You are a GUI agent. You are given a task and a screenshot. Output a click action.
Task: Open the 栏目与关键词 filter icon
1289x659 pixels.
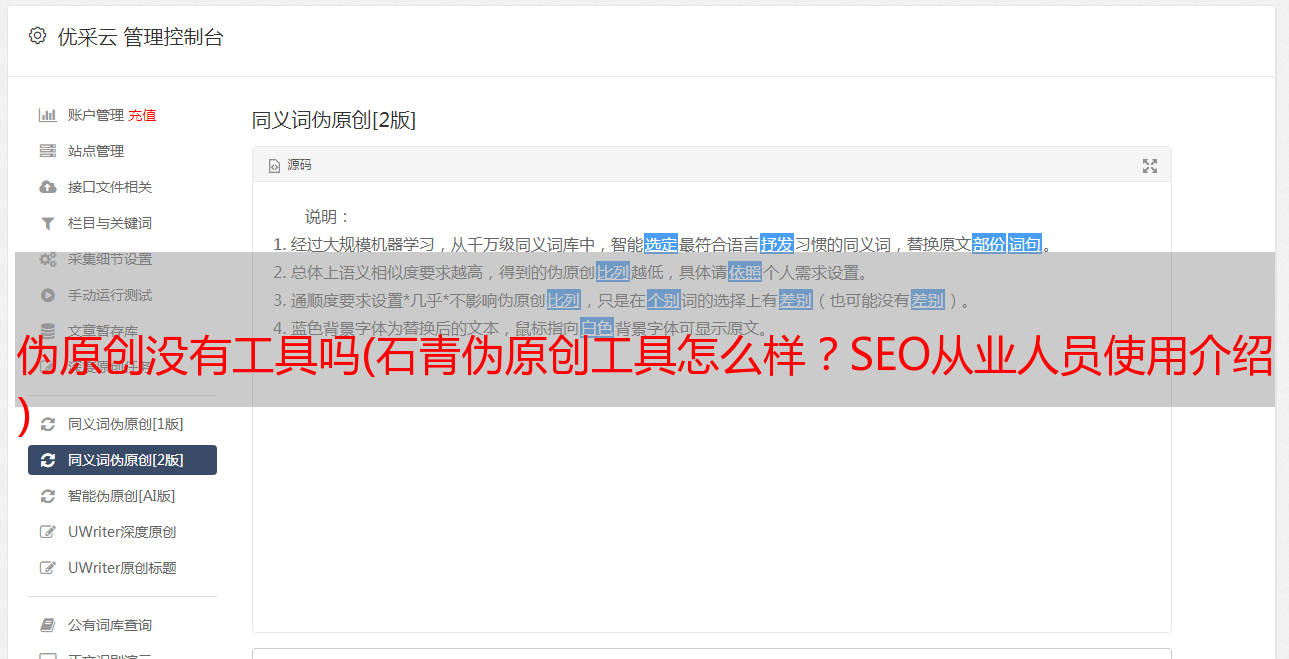pyautogui.click(x=47, y=223)
